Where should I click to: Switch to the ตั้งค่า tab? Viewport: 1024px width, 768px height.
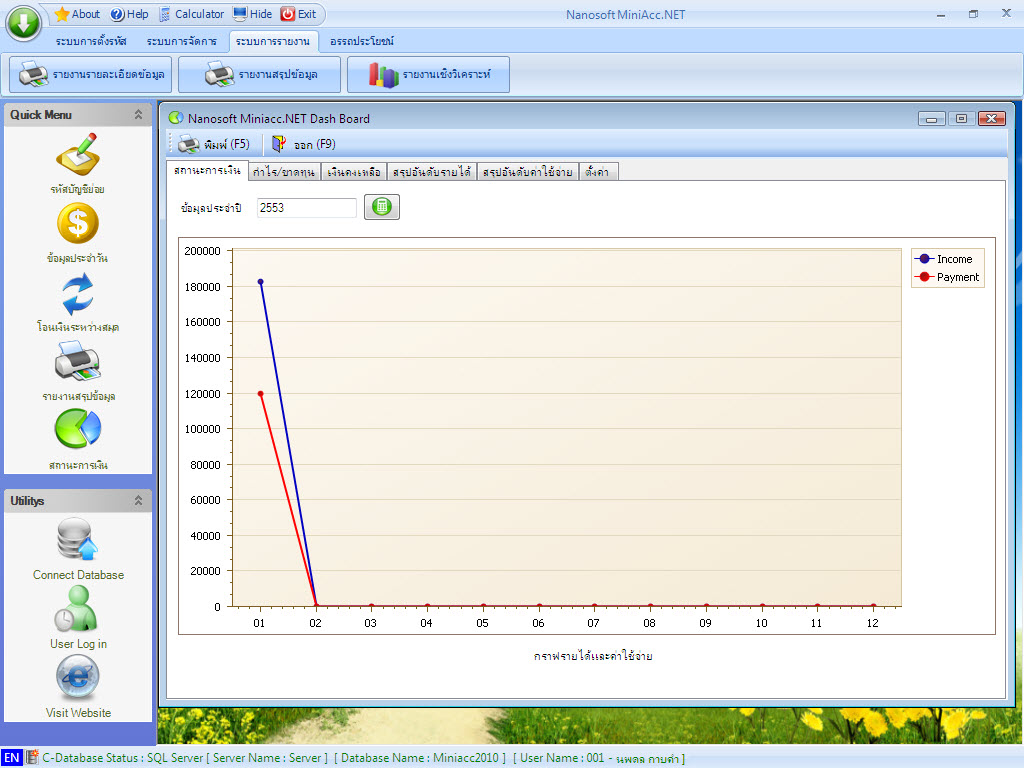[x=597, y=172]
